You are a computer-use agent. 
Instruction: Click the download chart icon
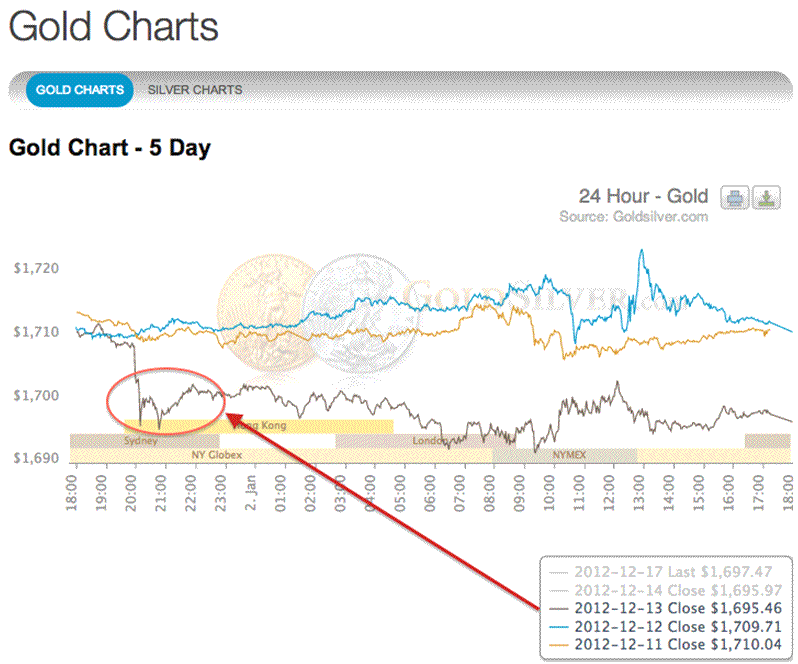(x=765, y=197)
